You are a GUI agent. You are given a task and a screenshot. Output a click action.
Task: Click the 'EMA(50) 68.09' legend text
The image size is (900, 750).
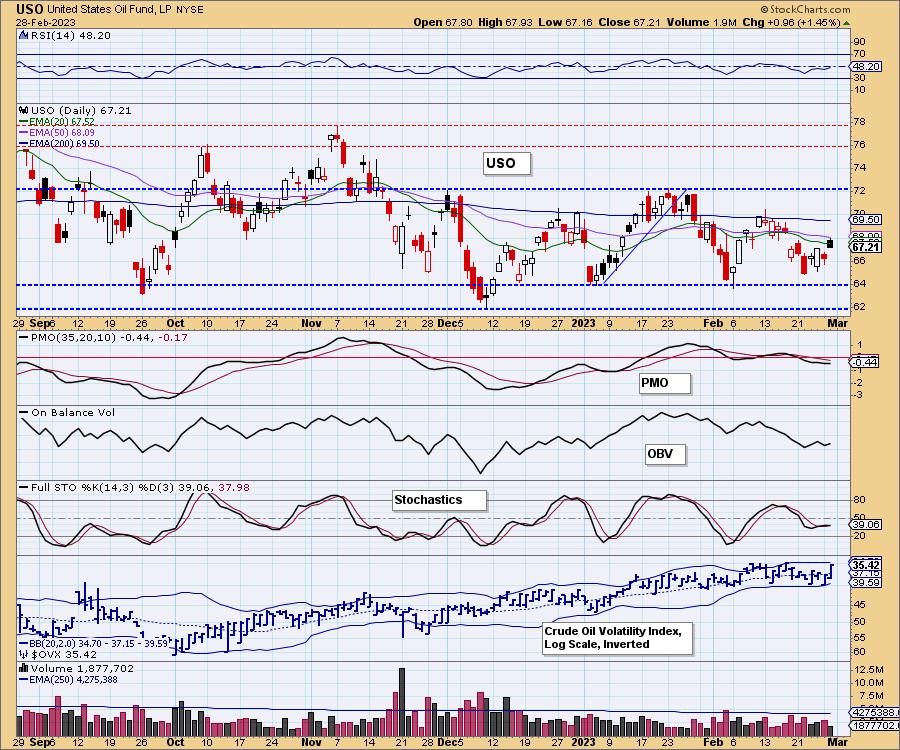tap(61, 133)
